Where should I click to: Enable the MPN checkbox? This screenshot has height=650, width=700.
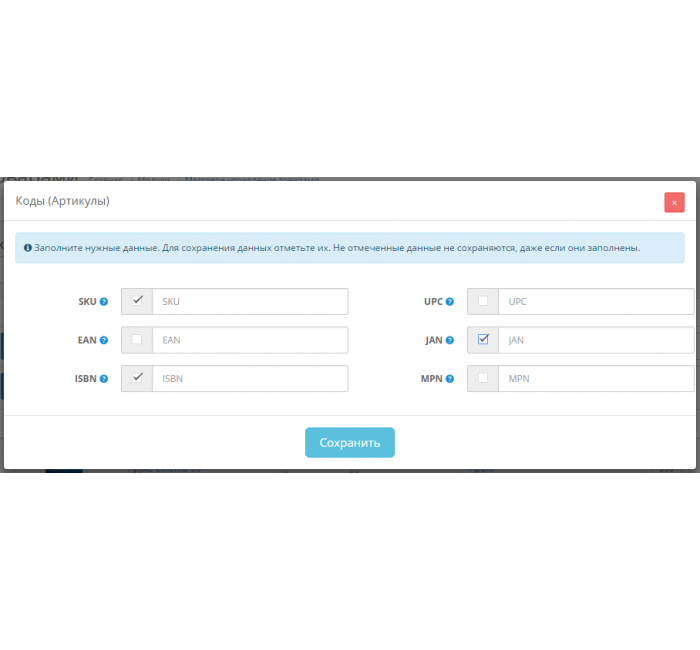click(483, 378)
